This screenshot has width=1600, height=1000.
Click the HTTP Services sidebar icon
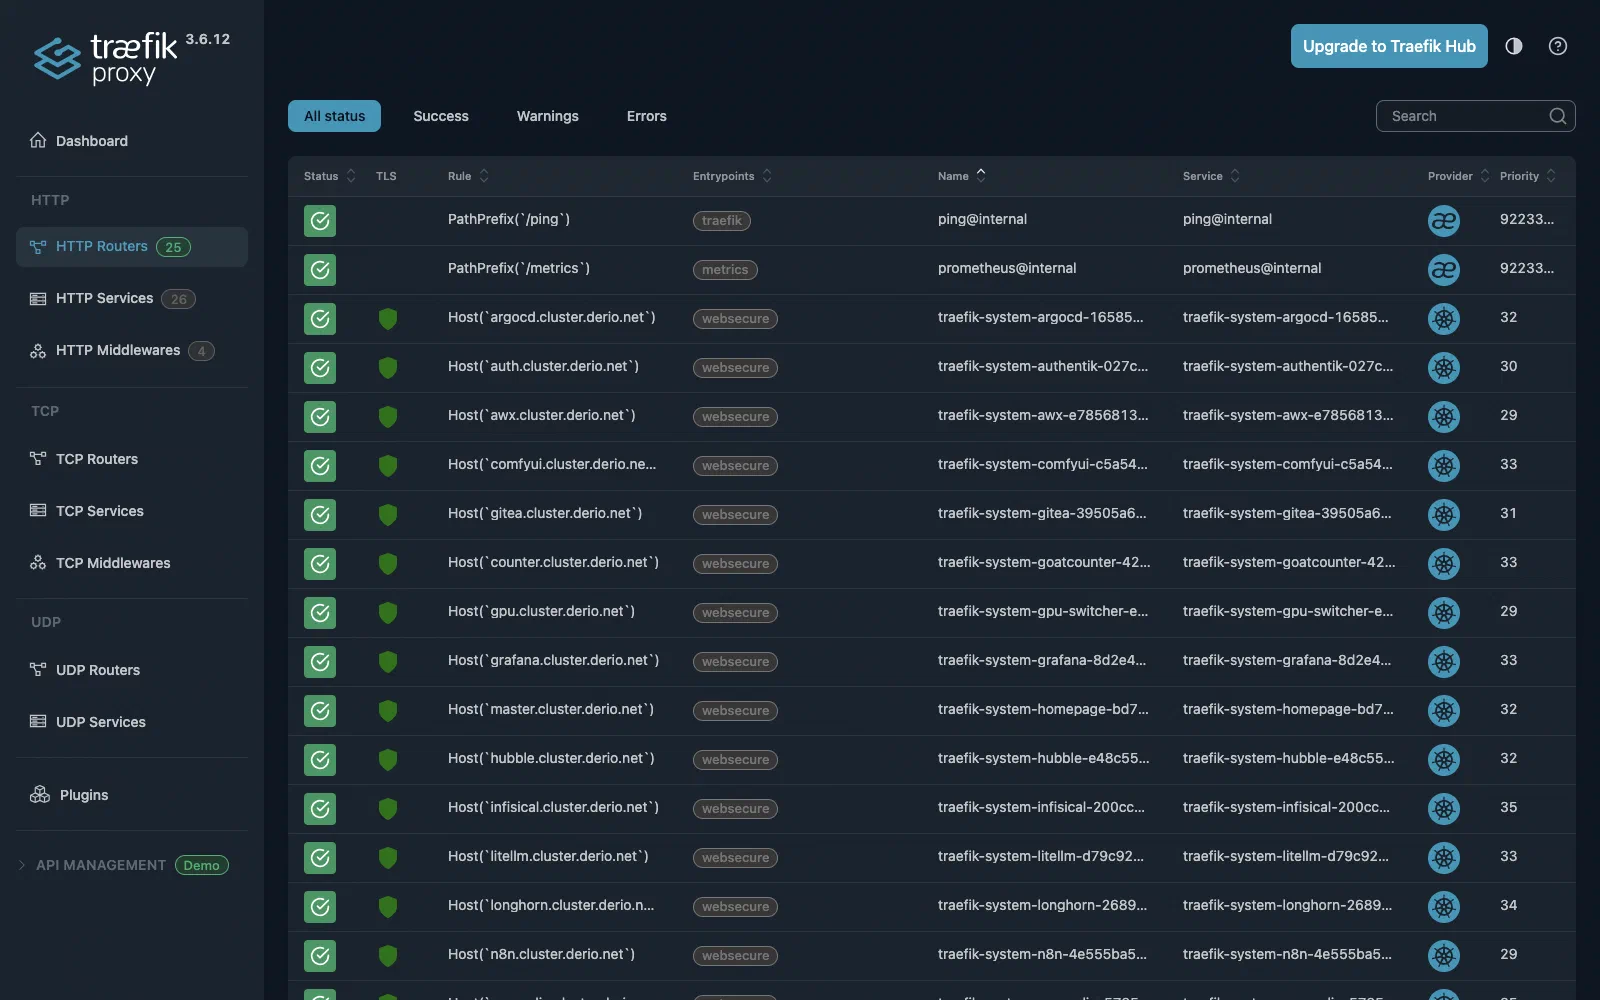pos(38,298)
